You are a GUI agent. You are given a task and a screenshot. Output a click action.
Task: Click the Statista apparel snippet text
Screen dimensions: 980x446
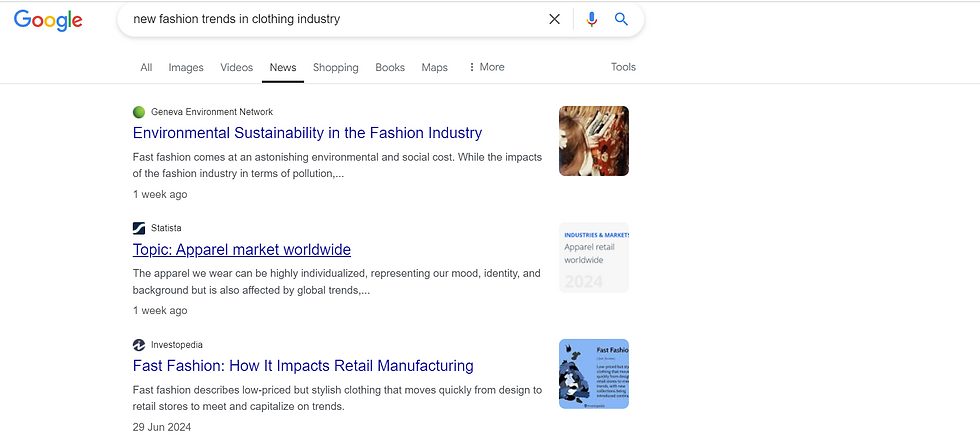tap(337, 282)
